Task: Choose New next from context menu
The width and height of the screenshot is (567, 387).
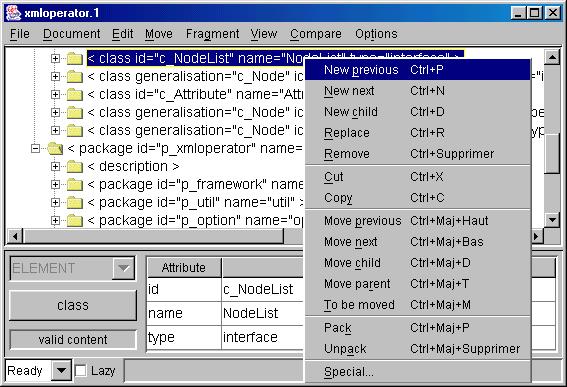Action: [x=418, y=91]
